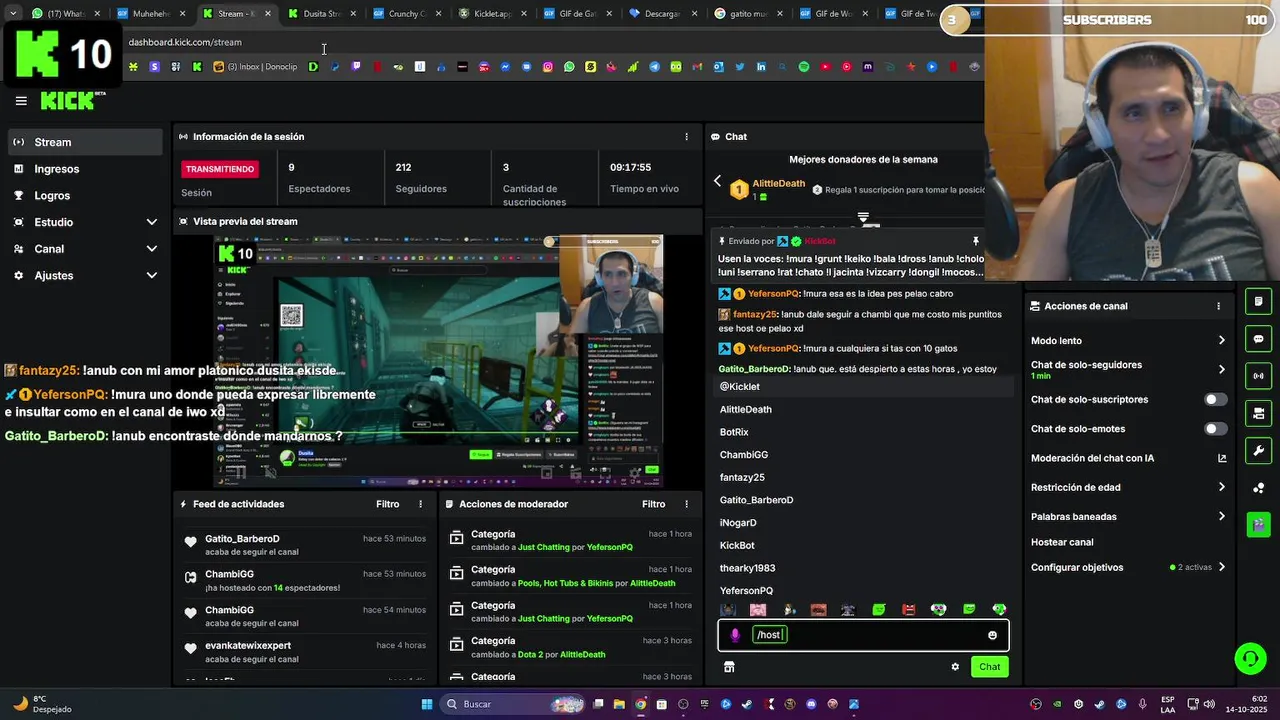The width and height of the screenshot is (1280, 720).
Task: Switch to the Kicklet.app browser tab
Action: point(491,14)
